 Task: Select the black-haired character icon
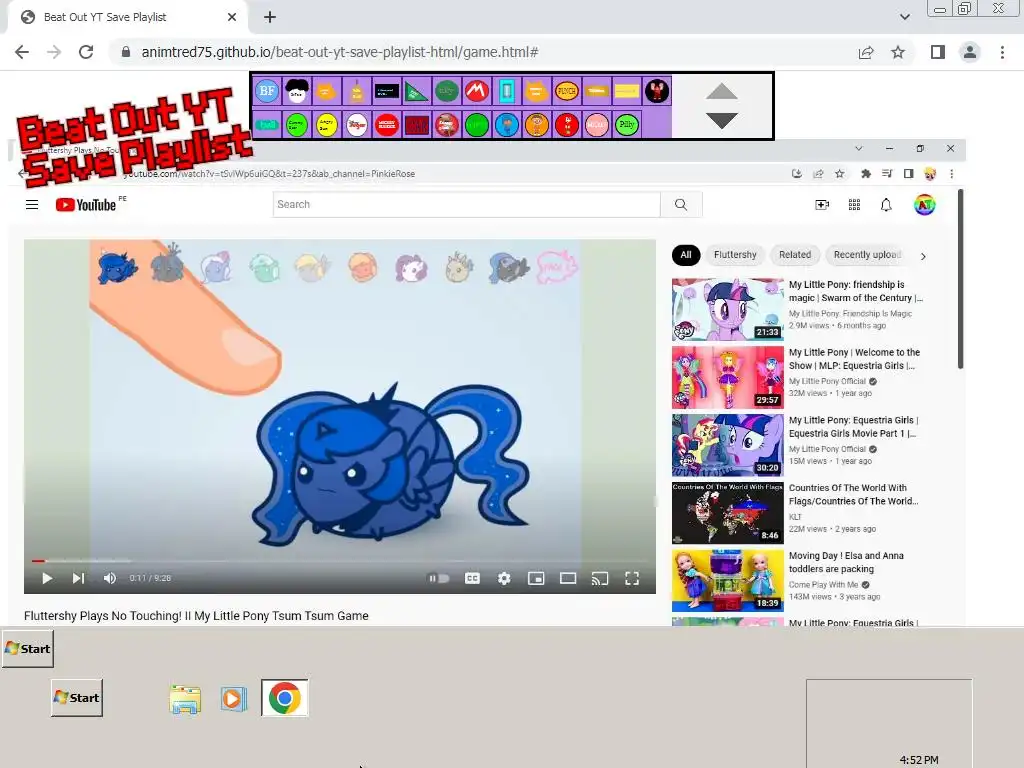[x=297, y=91]
